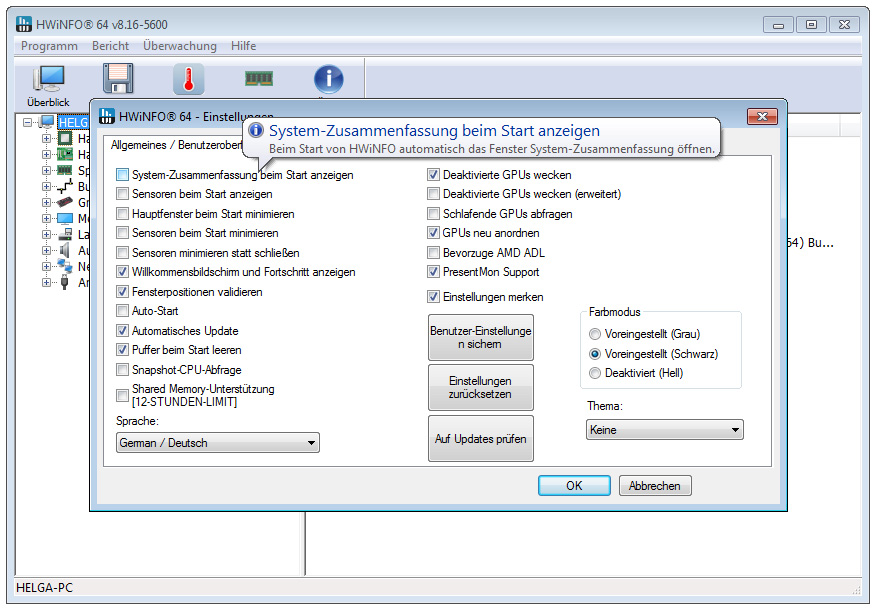The width and height of the screenshot is (876, 608).
Task: Select the monitor icon in the tree
Action: [65, 219]
